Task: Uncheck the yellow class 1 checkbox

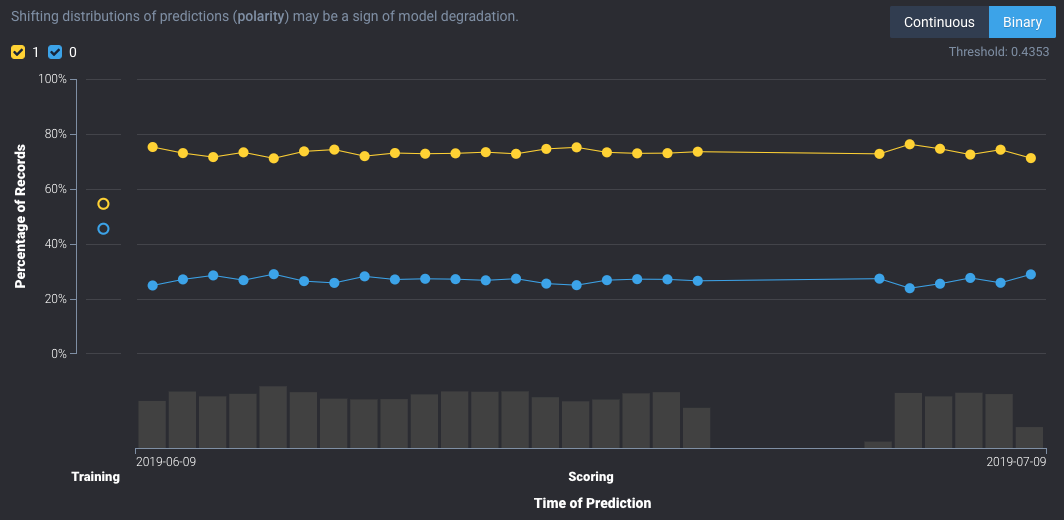Action: tap(18, 52)
